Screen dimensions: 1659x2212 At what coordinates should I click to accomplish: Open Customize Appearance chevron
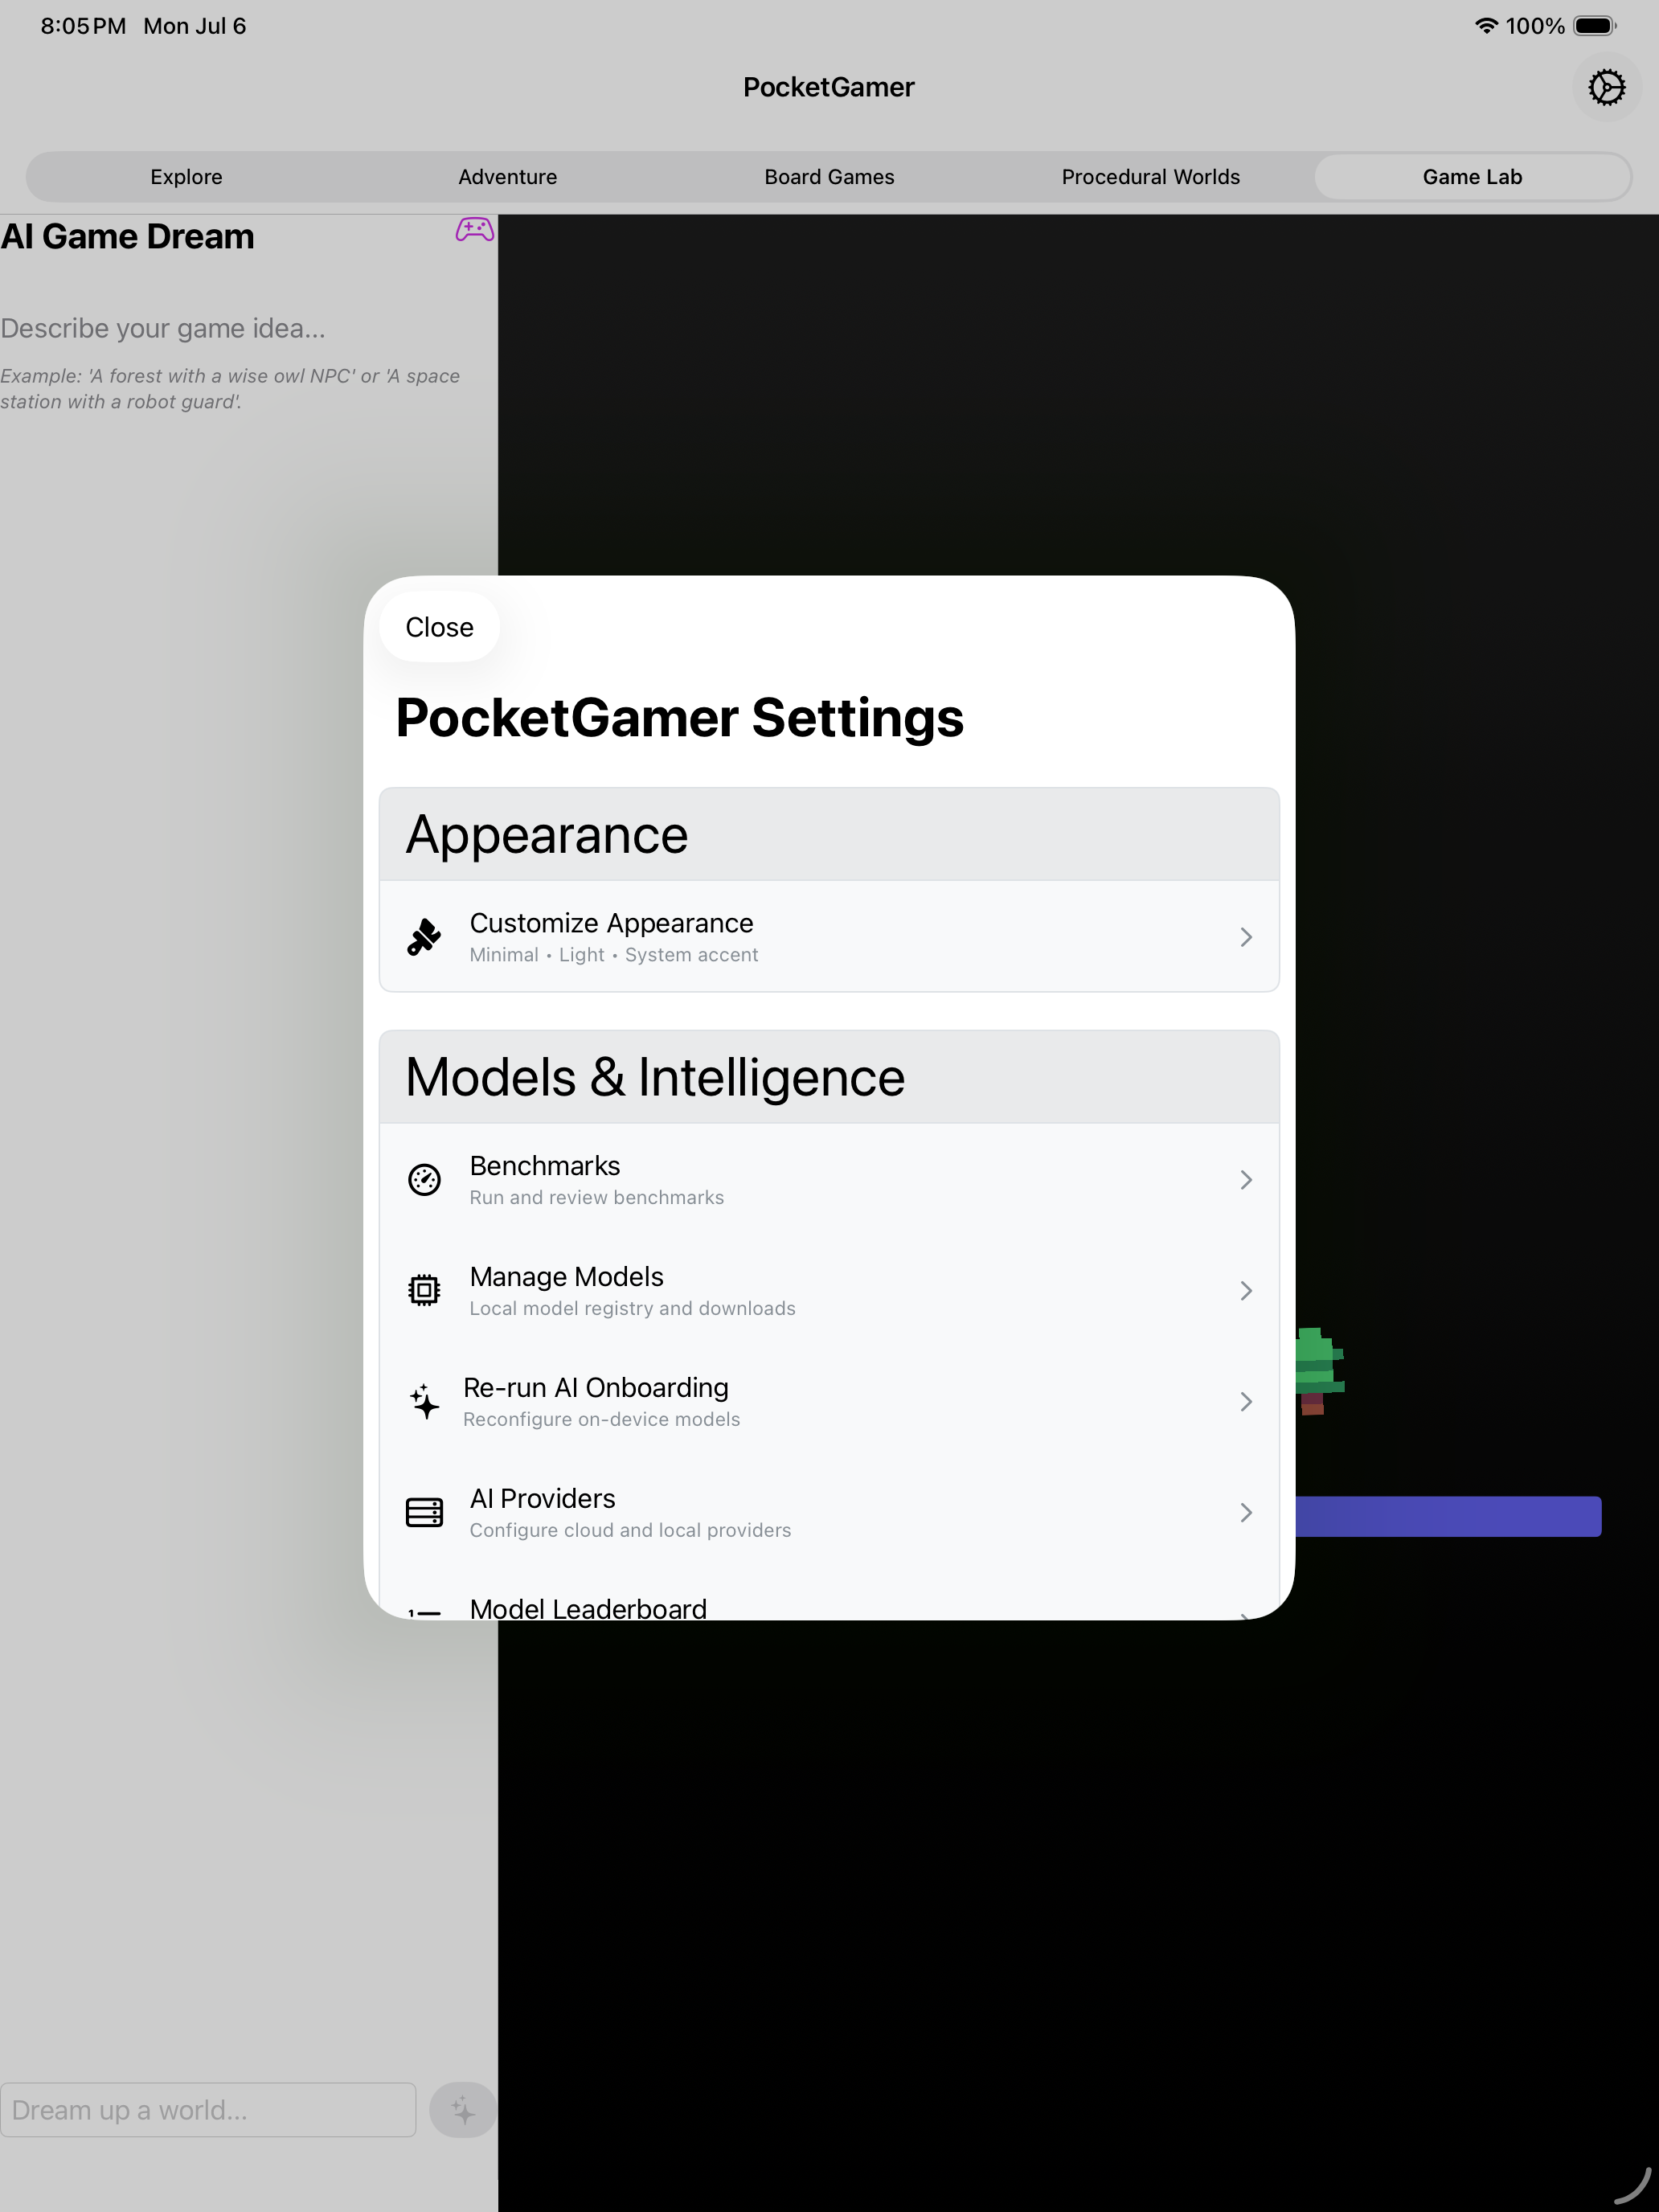(x=1246, y=937)
